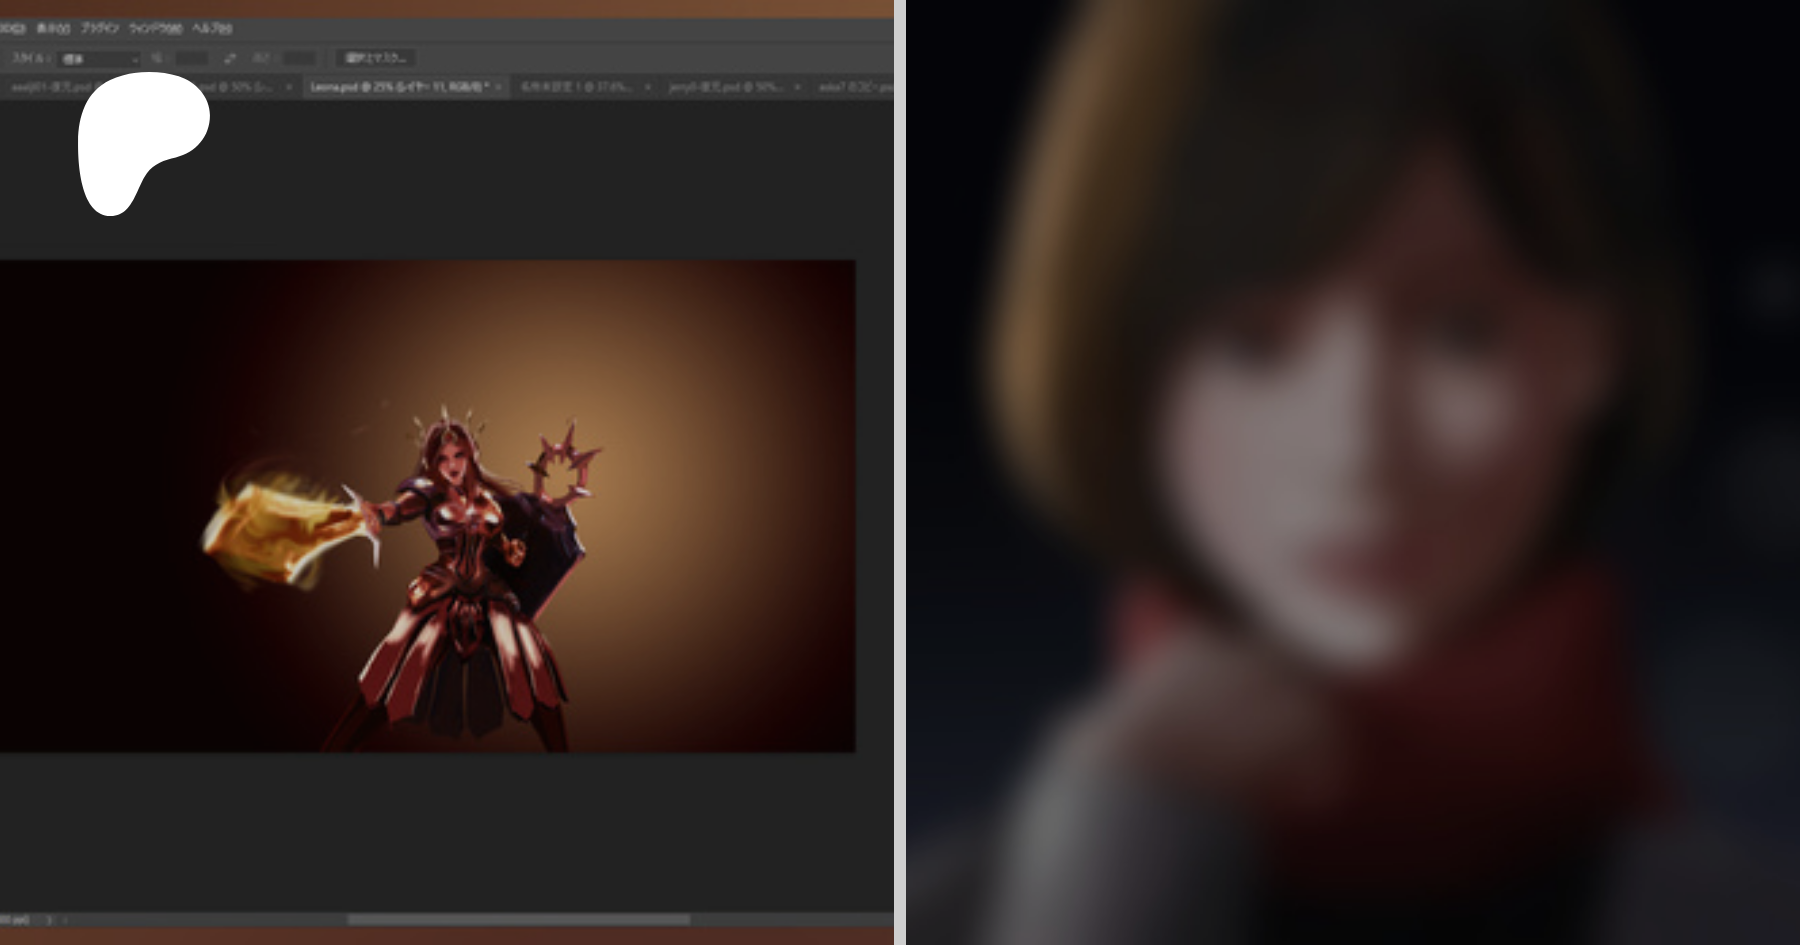The height and width of the screenshot is (945, 1800).
Task: Expand the status bar info arrow
Action: [48, 920]
